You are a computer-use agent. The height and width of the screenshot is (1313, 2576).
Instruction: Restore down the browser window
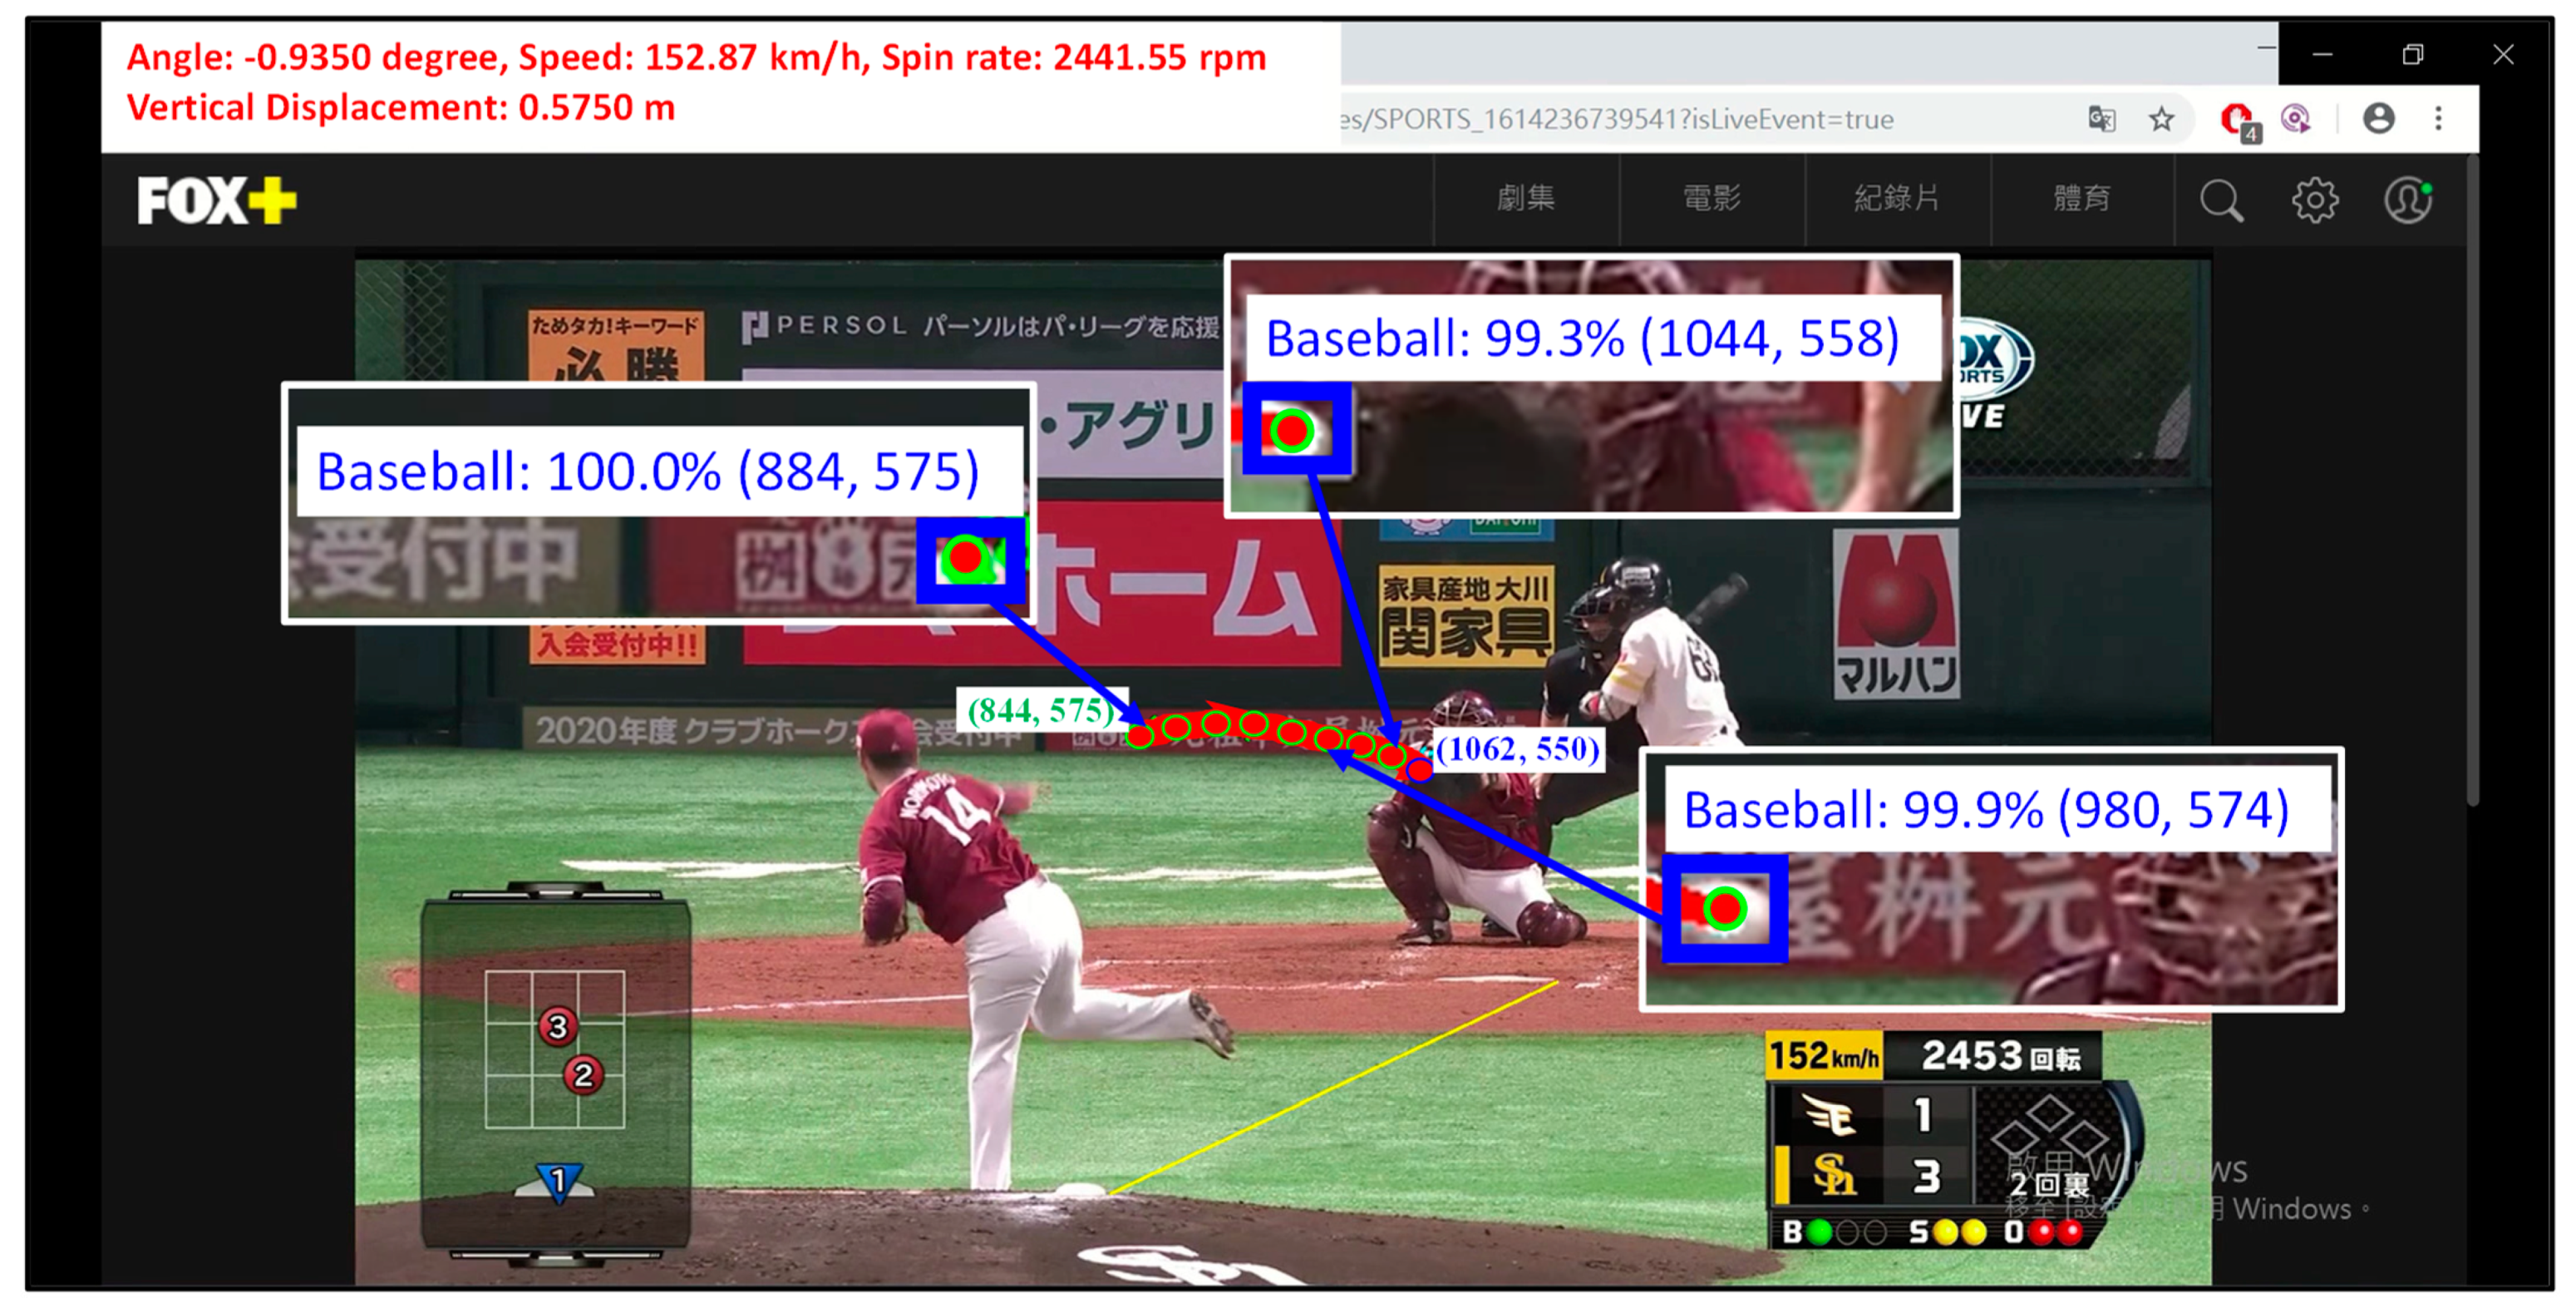2412,55
